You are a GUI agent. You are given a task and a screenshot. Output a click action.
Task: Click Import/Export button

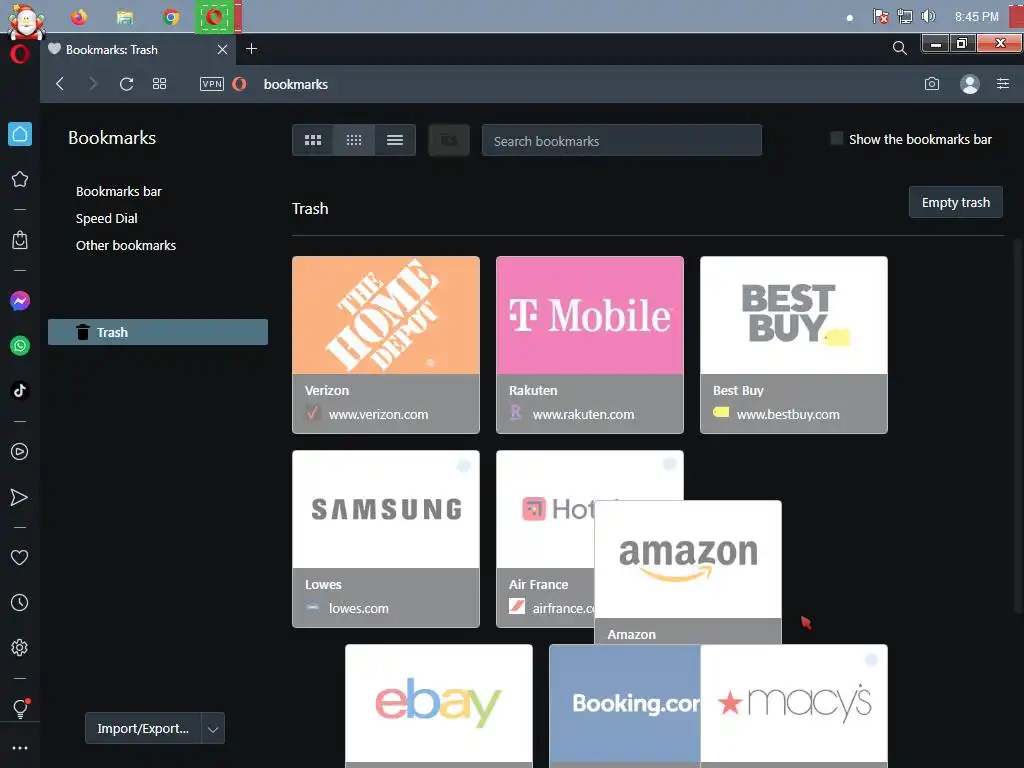pyautogui.click(x=143, y=728)
